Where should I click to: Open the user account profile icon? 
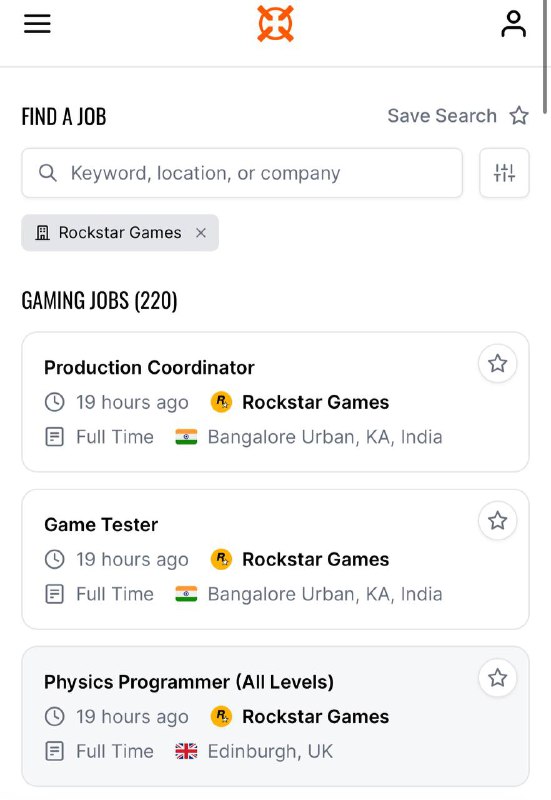[513, 24]
